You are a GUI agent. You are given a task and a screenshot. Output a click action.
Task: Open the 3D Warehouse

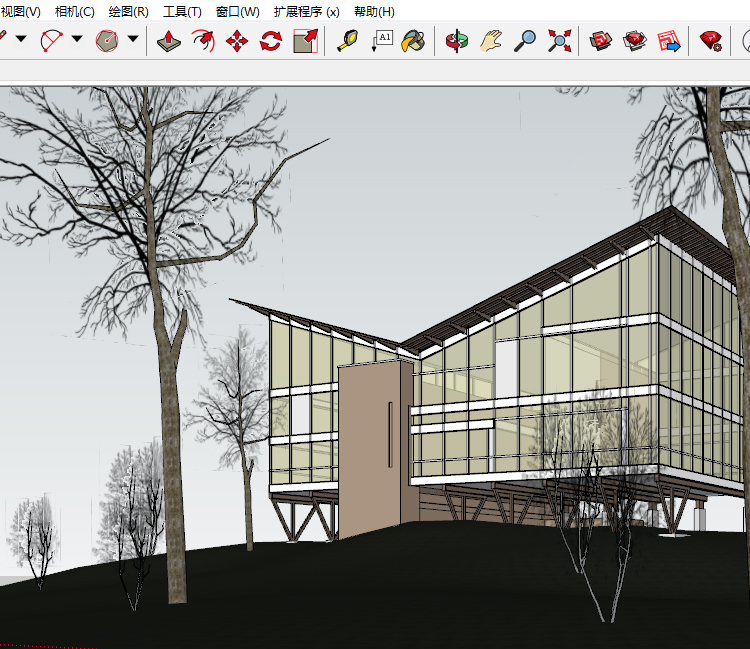click(601, 41)
